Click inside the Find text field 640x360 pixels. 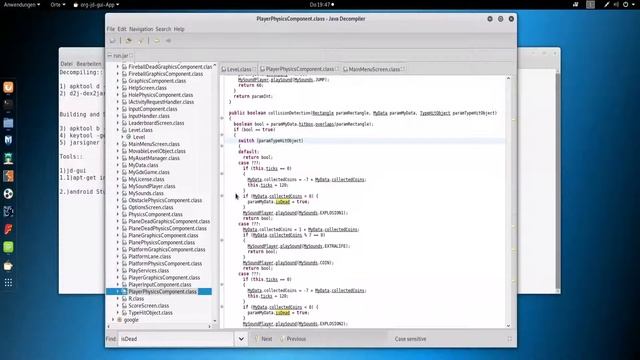point(176,339)
